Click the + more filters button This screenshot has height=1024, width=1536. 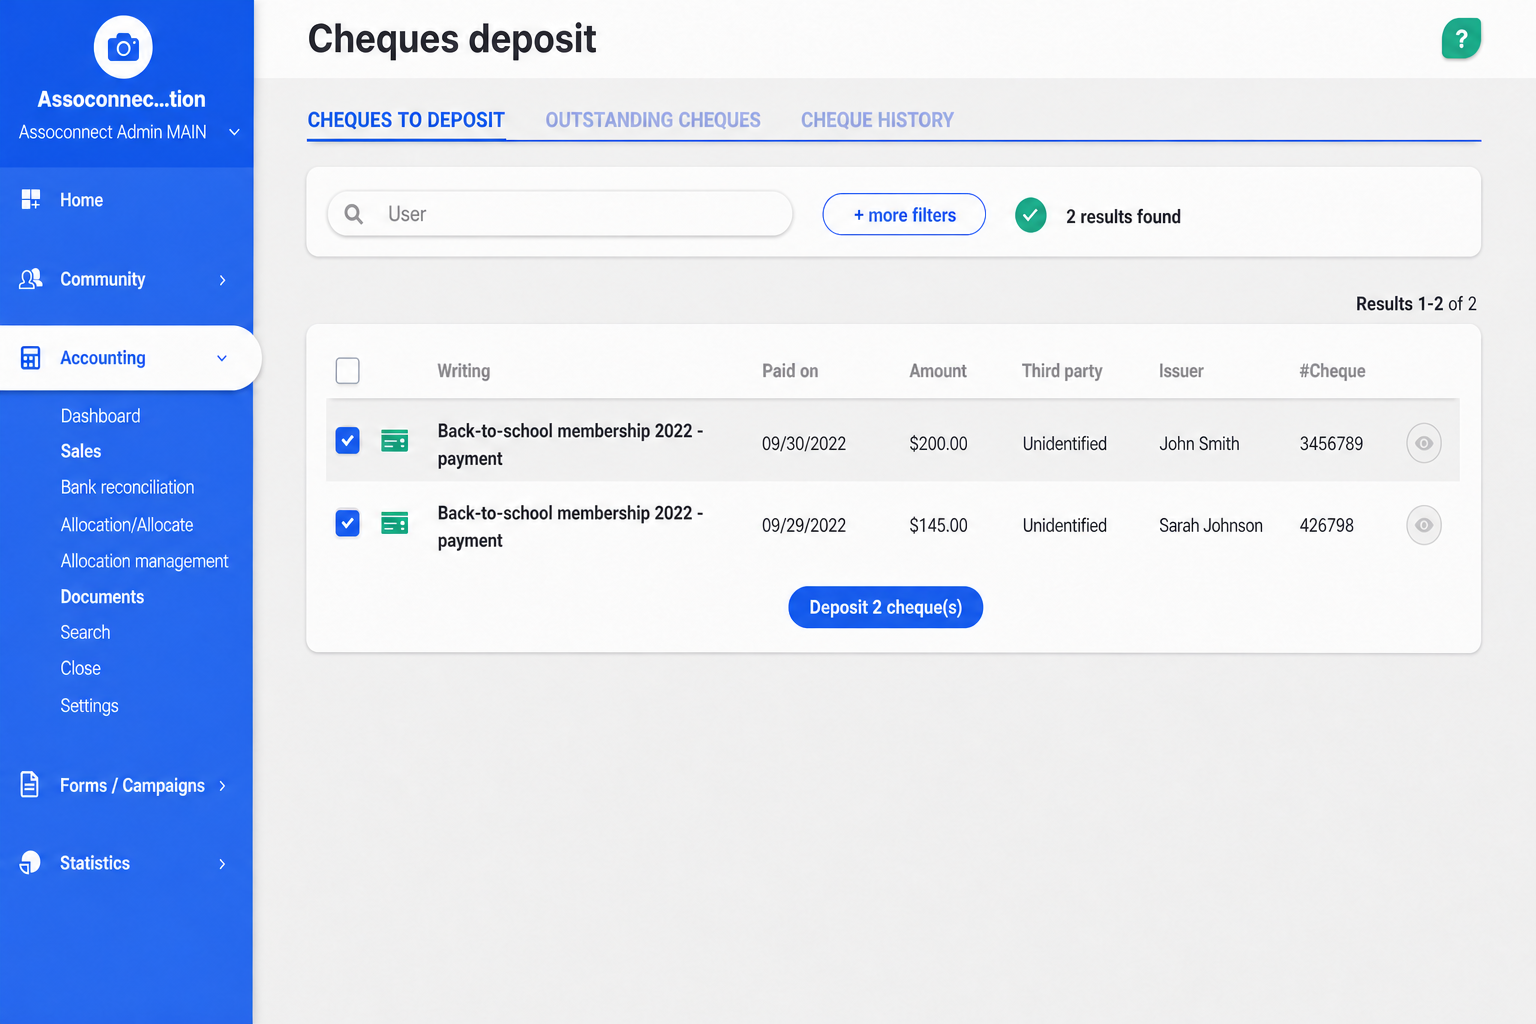(x=904, y=214)
